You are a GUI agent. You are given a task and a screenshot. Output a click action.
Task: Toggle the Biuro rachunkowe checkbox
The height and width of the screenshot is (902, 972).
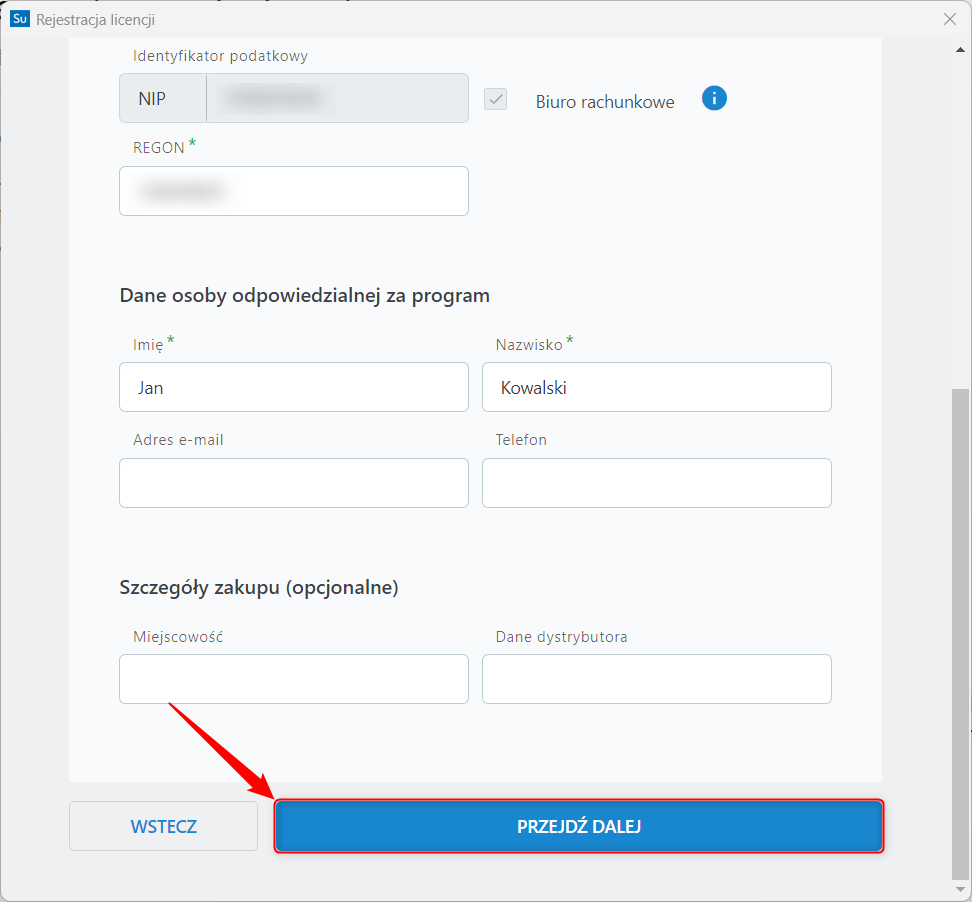tap(496, 99)
